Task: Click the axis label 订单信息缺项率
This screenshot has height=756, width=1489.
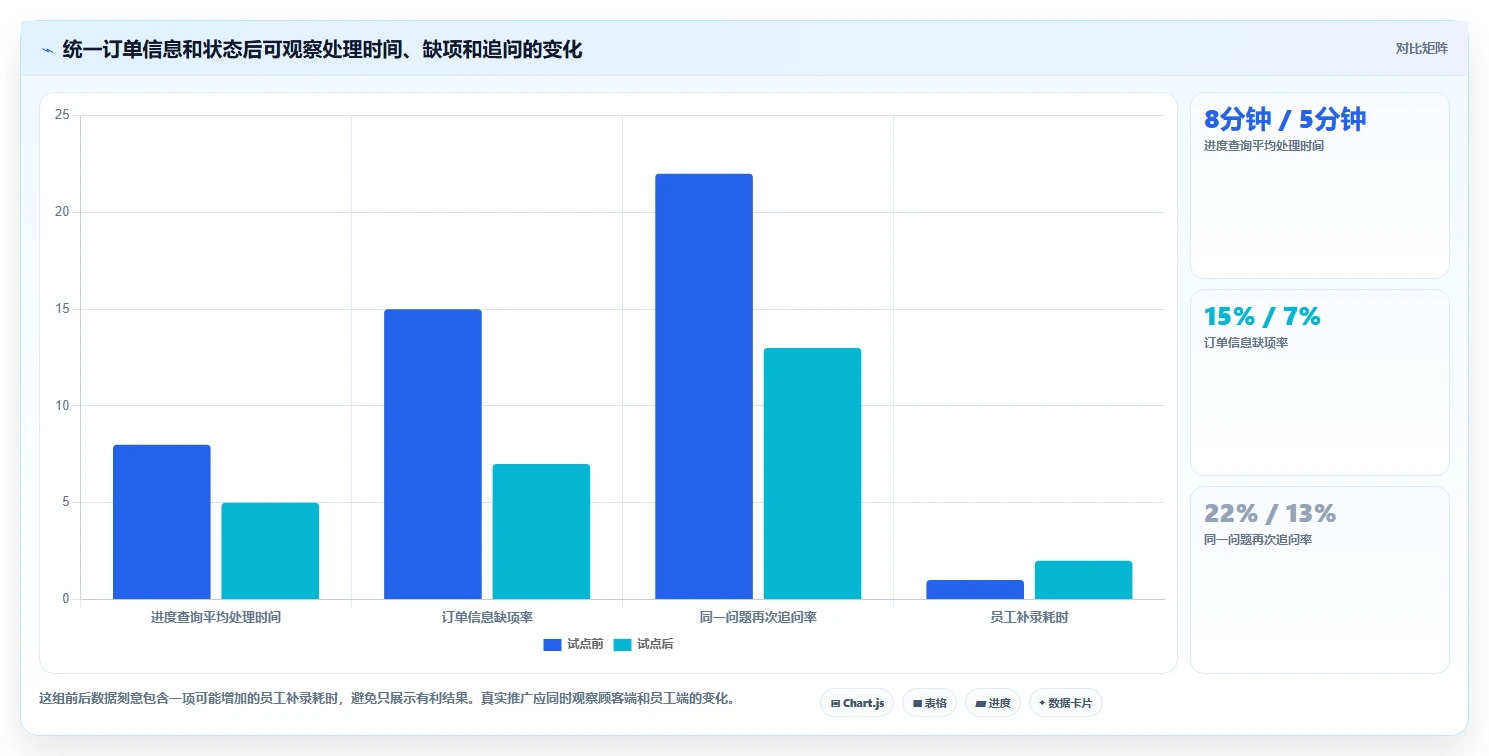Action: (487, 617)
